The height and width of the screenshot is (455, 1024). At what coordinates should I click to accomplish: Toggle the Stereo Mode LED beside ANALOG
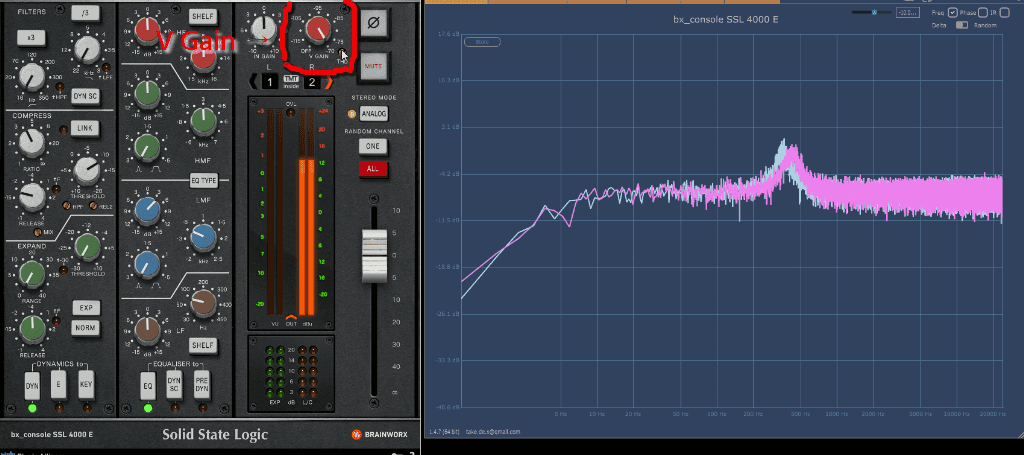352,114
